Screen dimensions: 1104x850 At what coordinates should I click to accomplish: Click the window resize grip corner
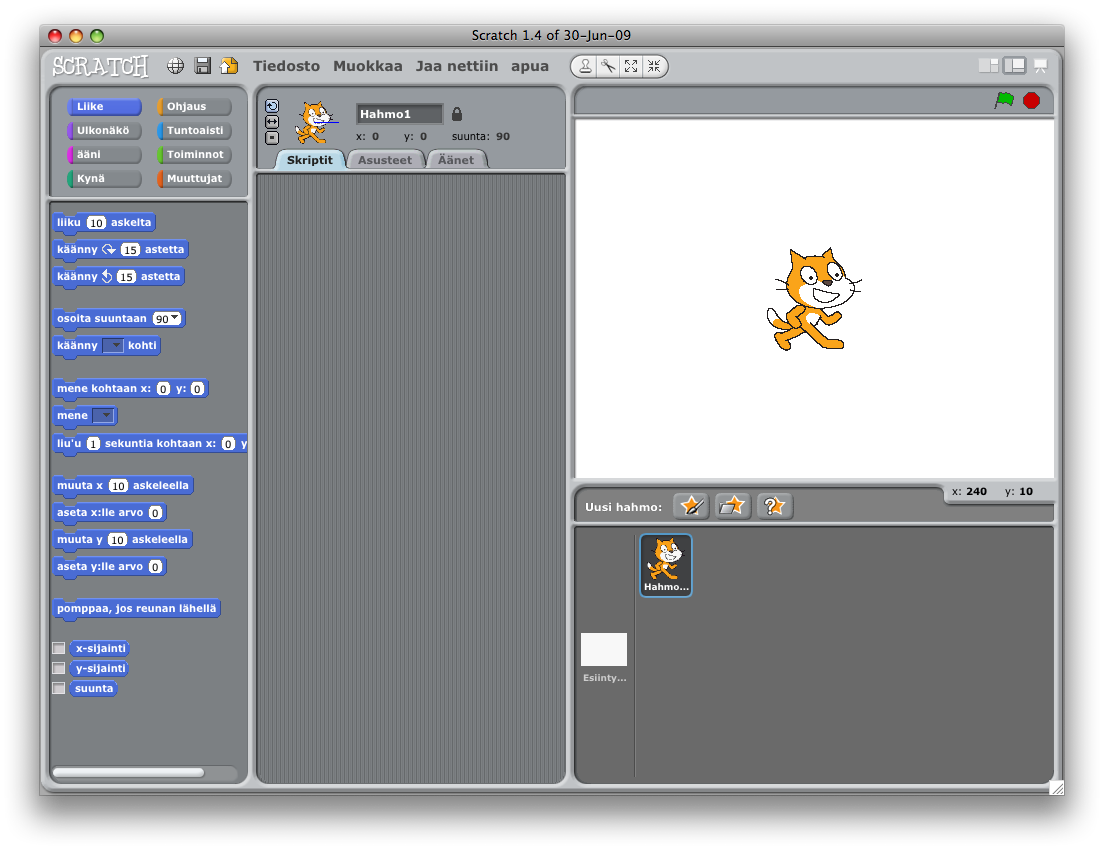coord(1056,787)
